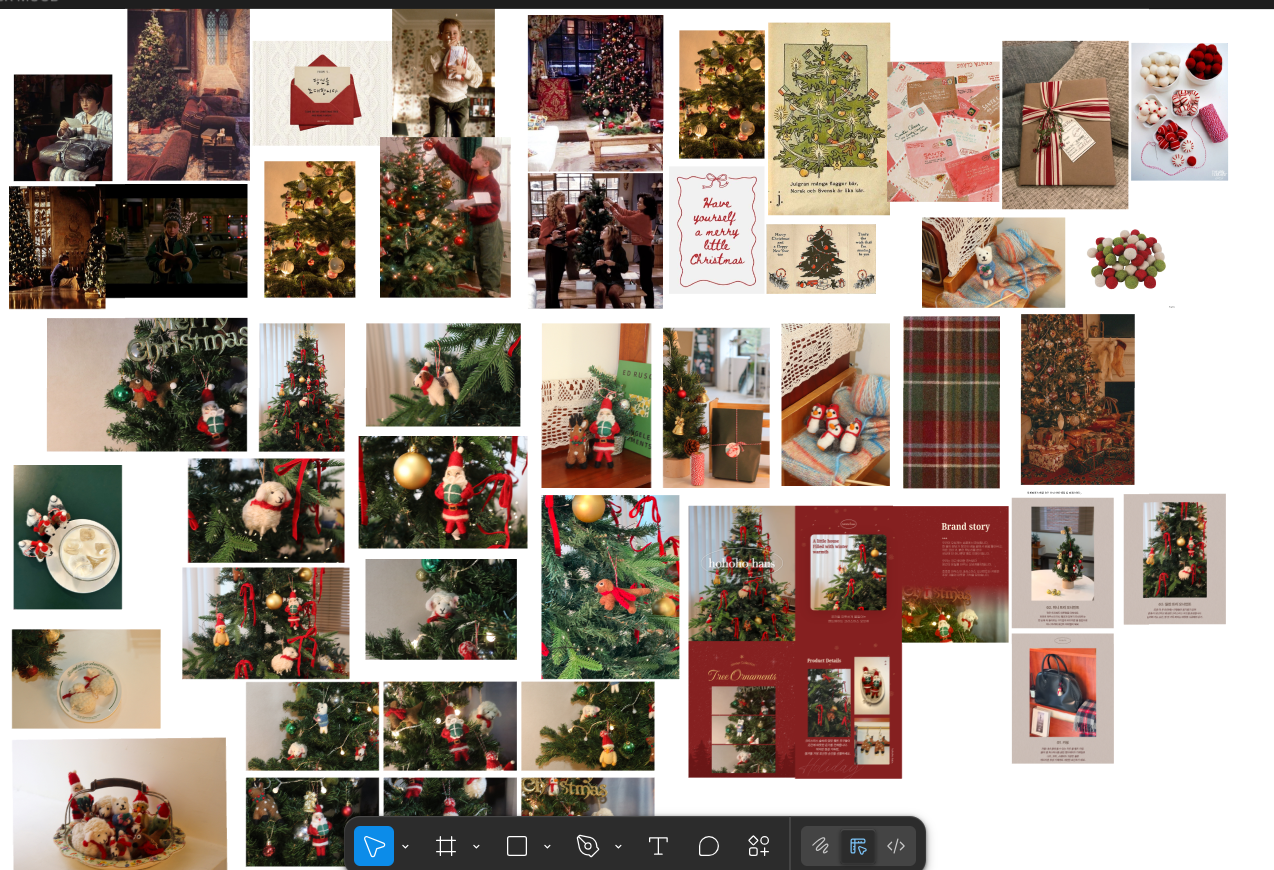Select the Move tool
This screenshot has width=1274, height=870.
click(374, 847)
